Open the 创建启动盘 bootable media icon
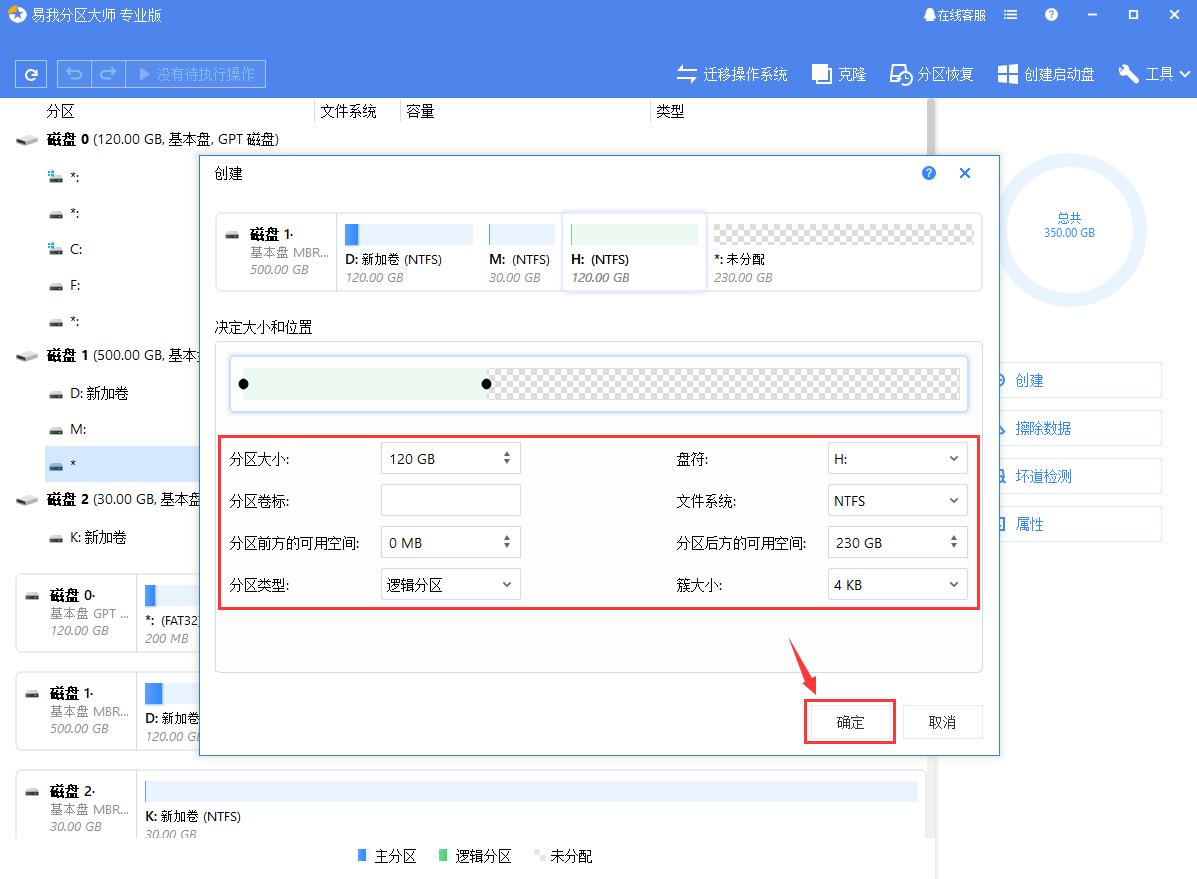The image size is (1197, 879). tap(1007, 73)
